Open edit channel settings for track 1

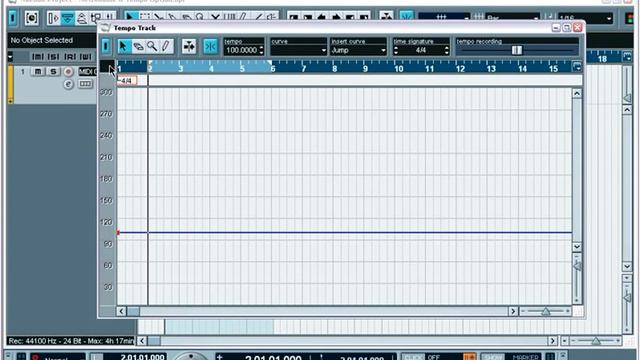[x=68, y=84]
